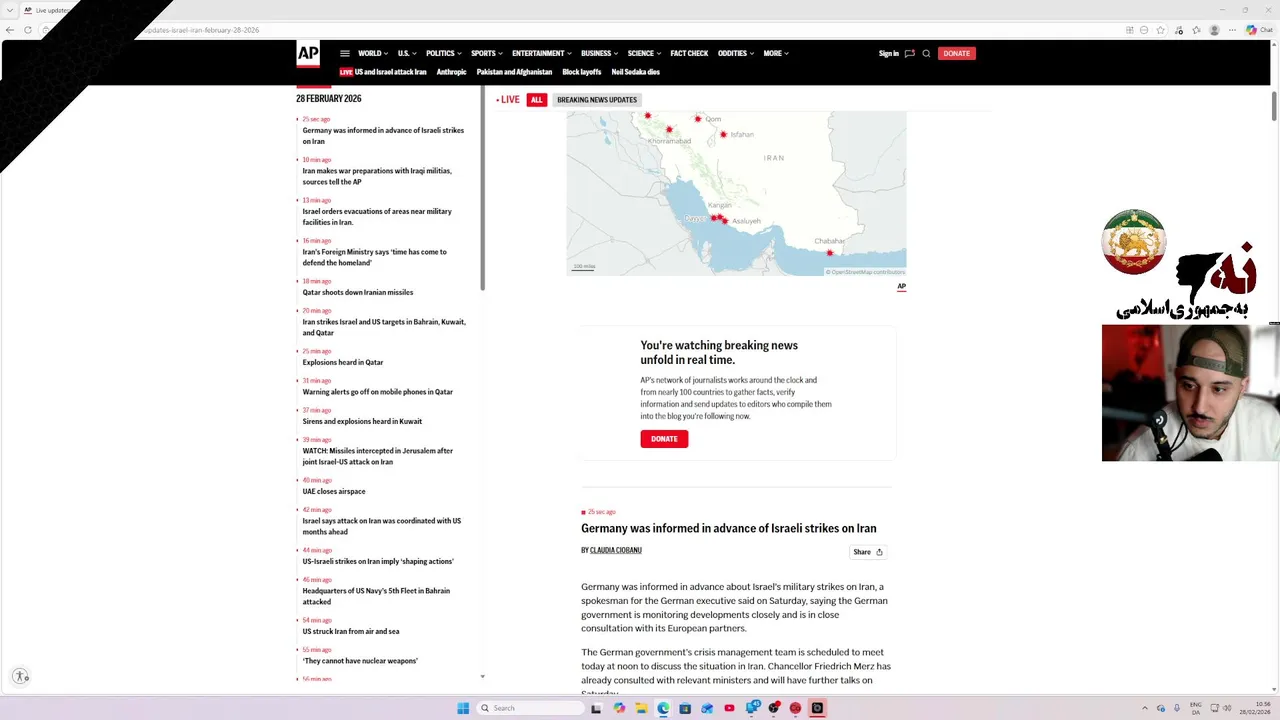The width and height of the screenshot is (1280, 720).
Task: Open the hamburger menu beside the AP logo
Action: [345, 54]
